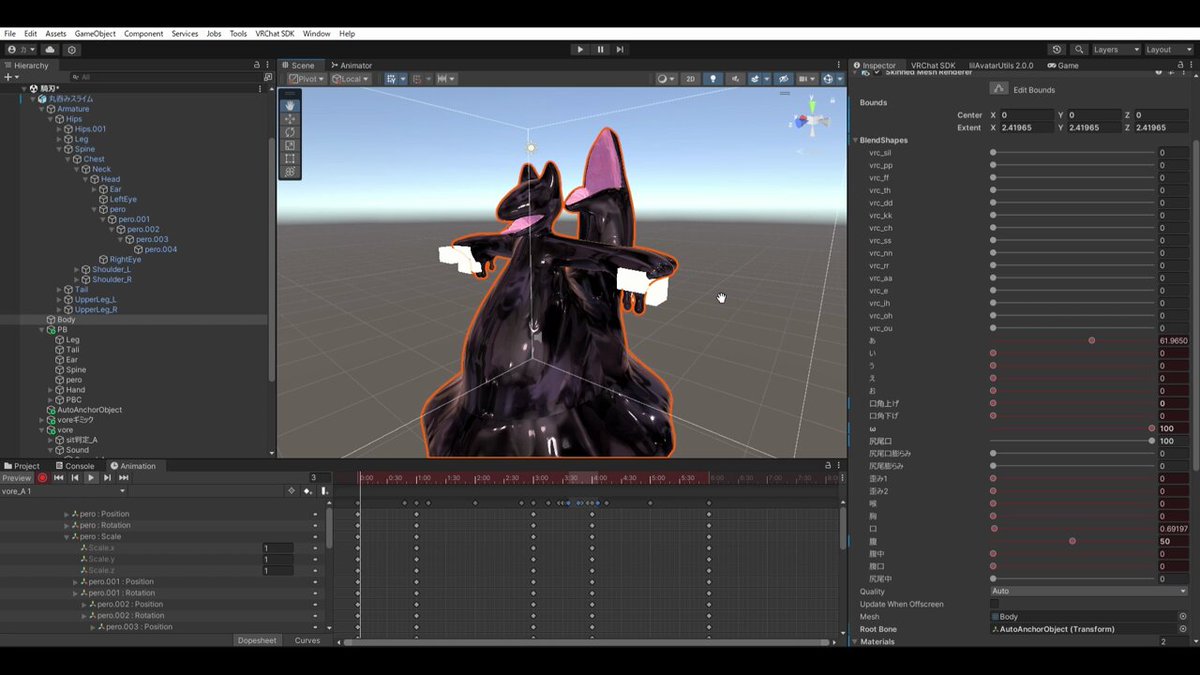This screenshot has width=1200, height=675.
Task: Select the Scale tool in Scene overlay
Action: pos(290,145)
